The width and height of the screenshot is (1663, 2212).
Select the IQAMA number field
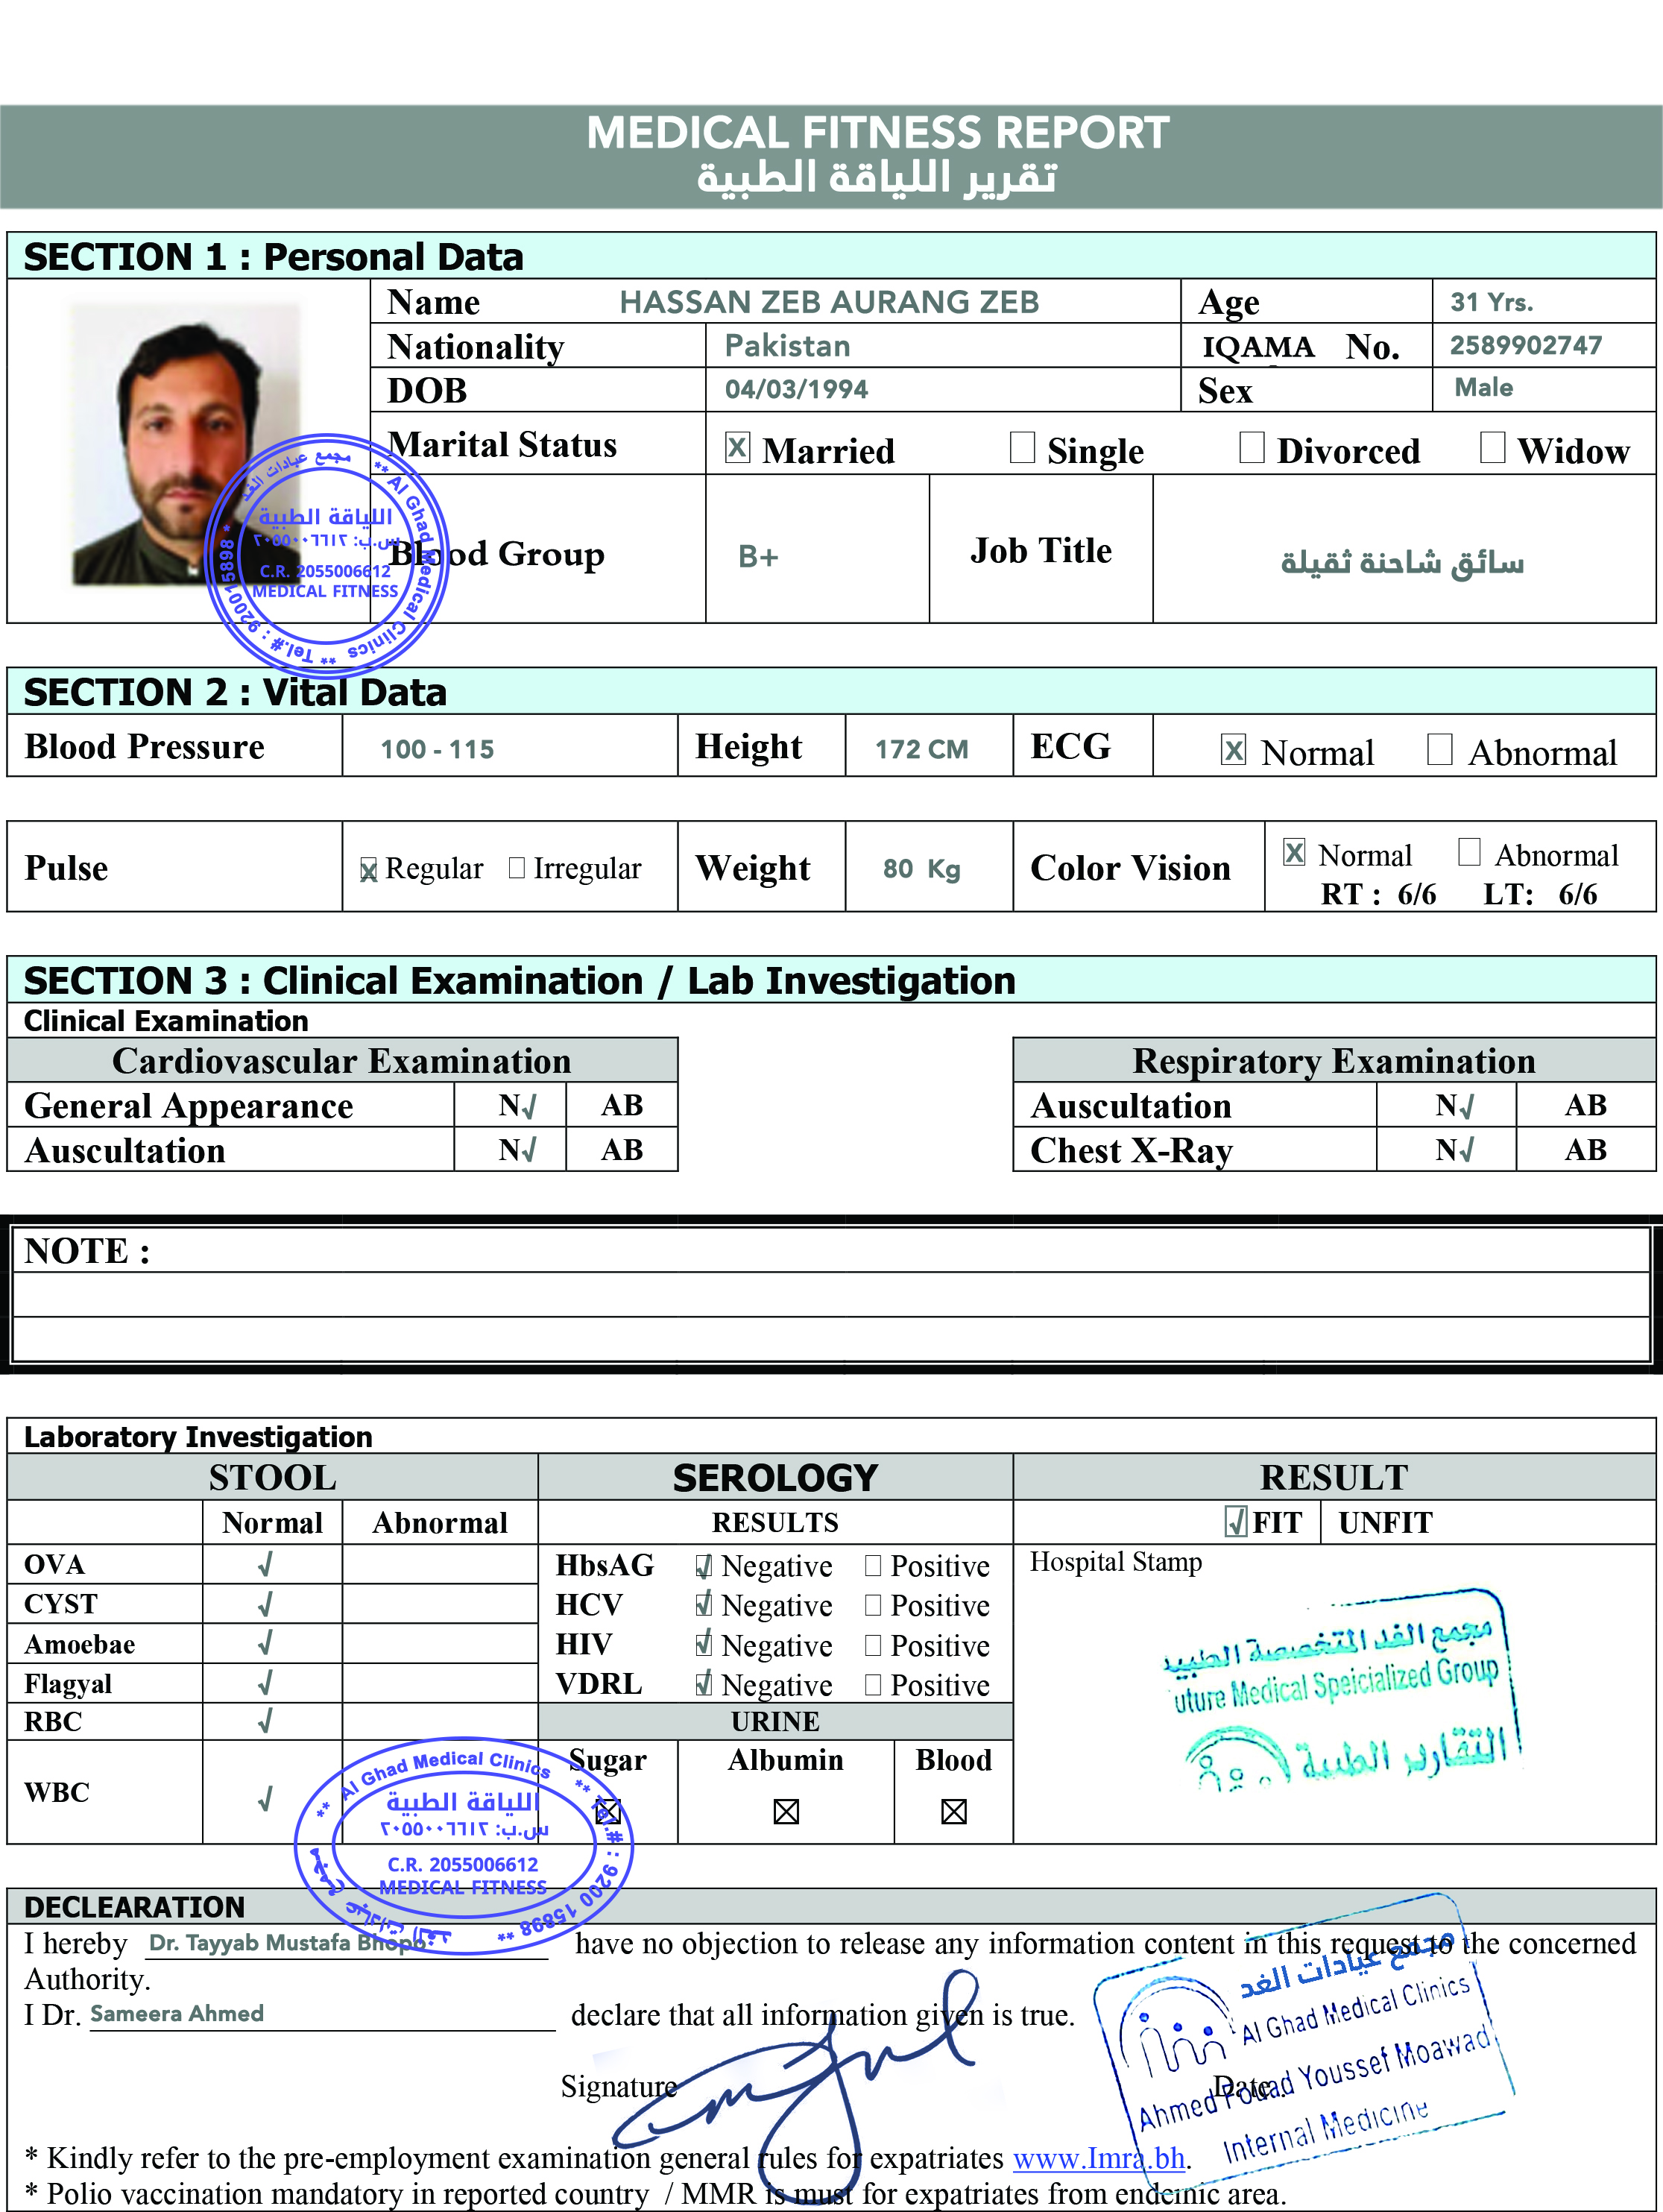tap(1525, 345)
